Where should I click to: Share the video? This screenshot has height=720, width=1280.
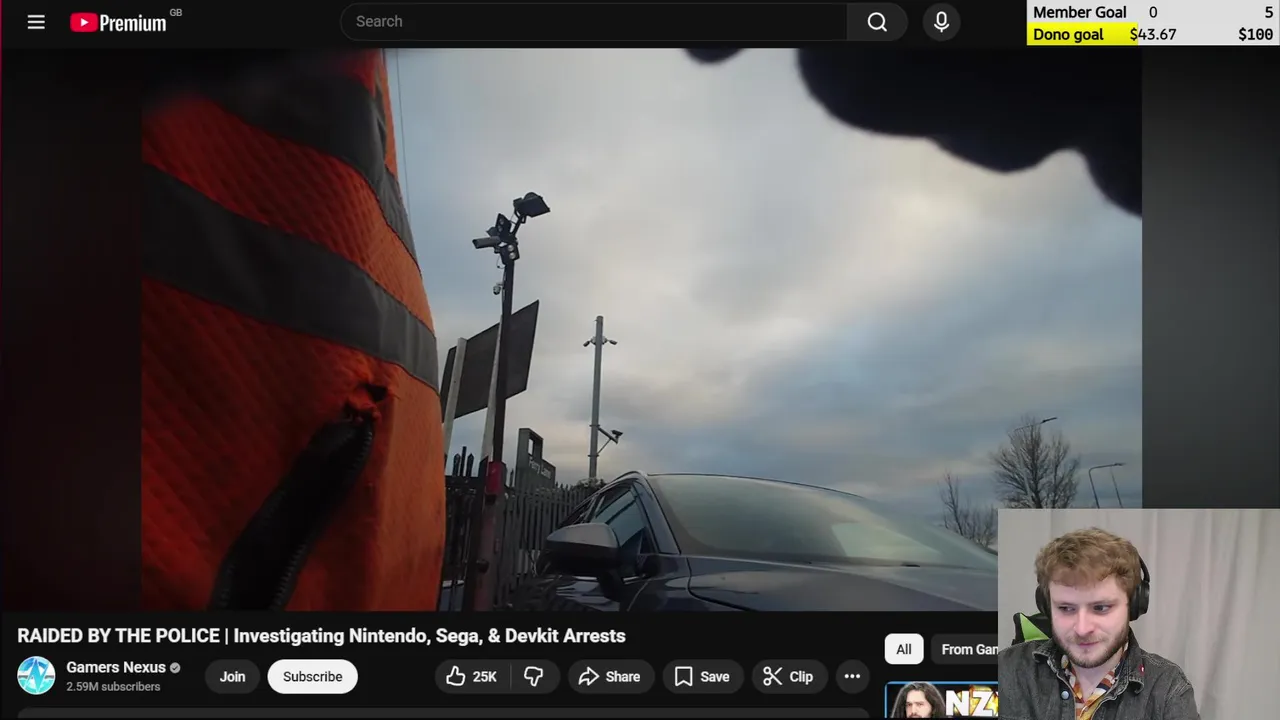[609, 676]
